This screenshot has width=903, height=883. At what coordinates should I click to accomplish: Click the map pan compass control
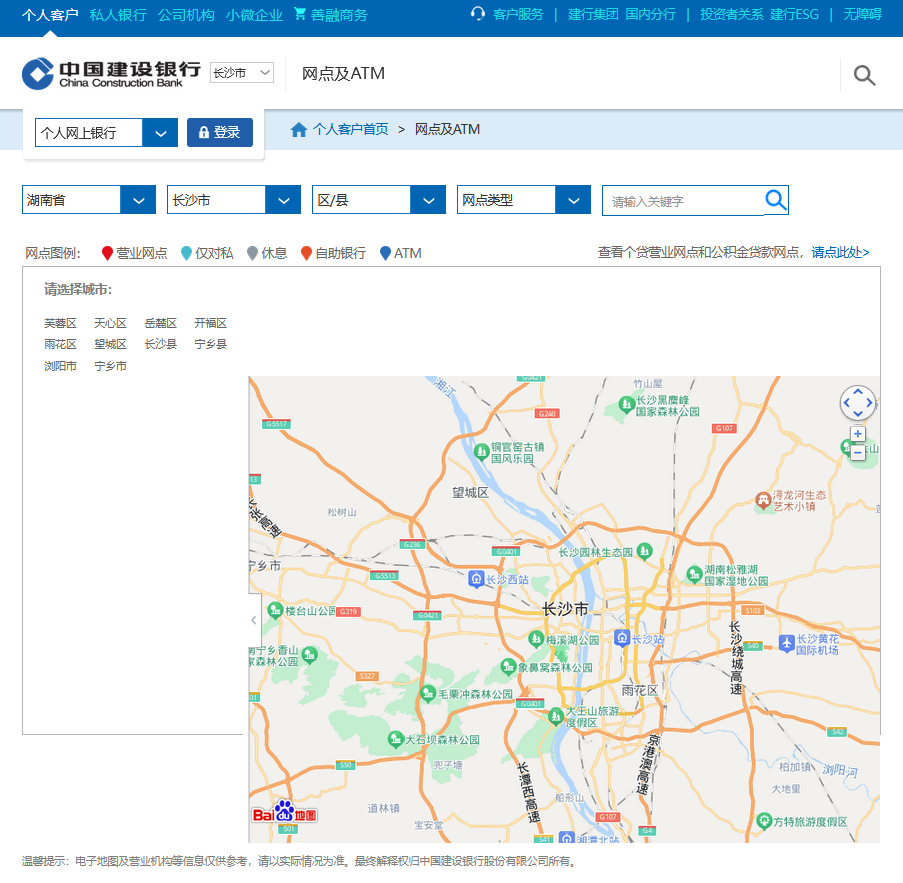click(x=858, y=403)
